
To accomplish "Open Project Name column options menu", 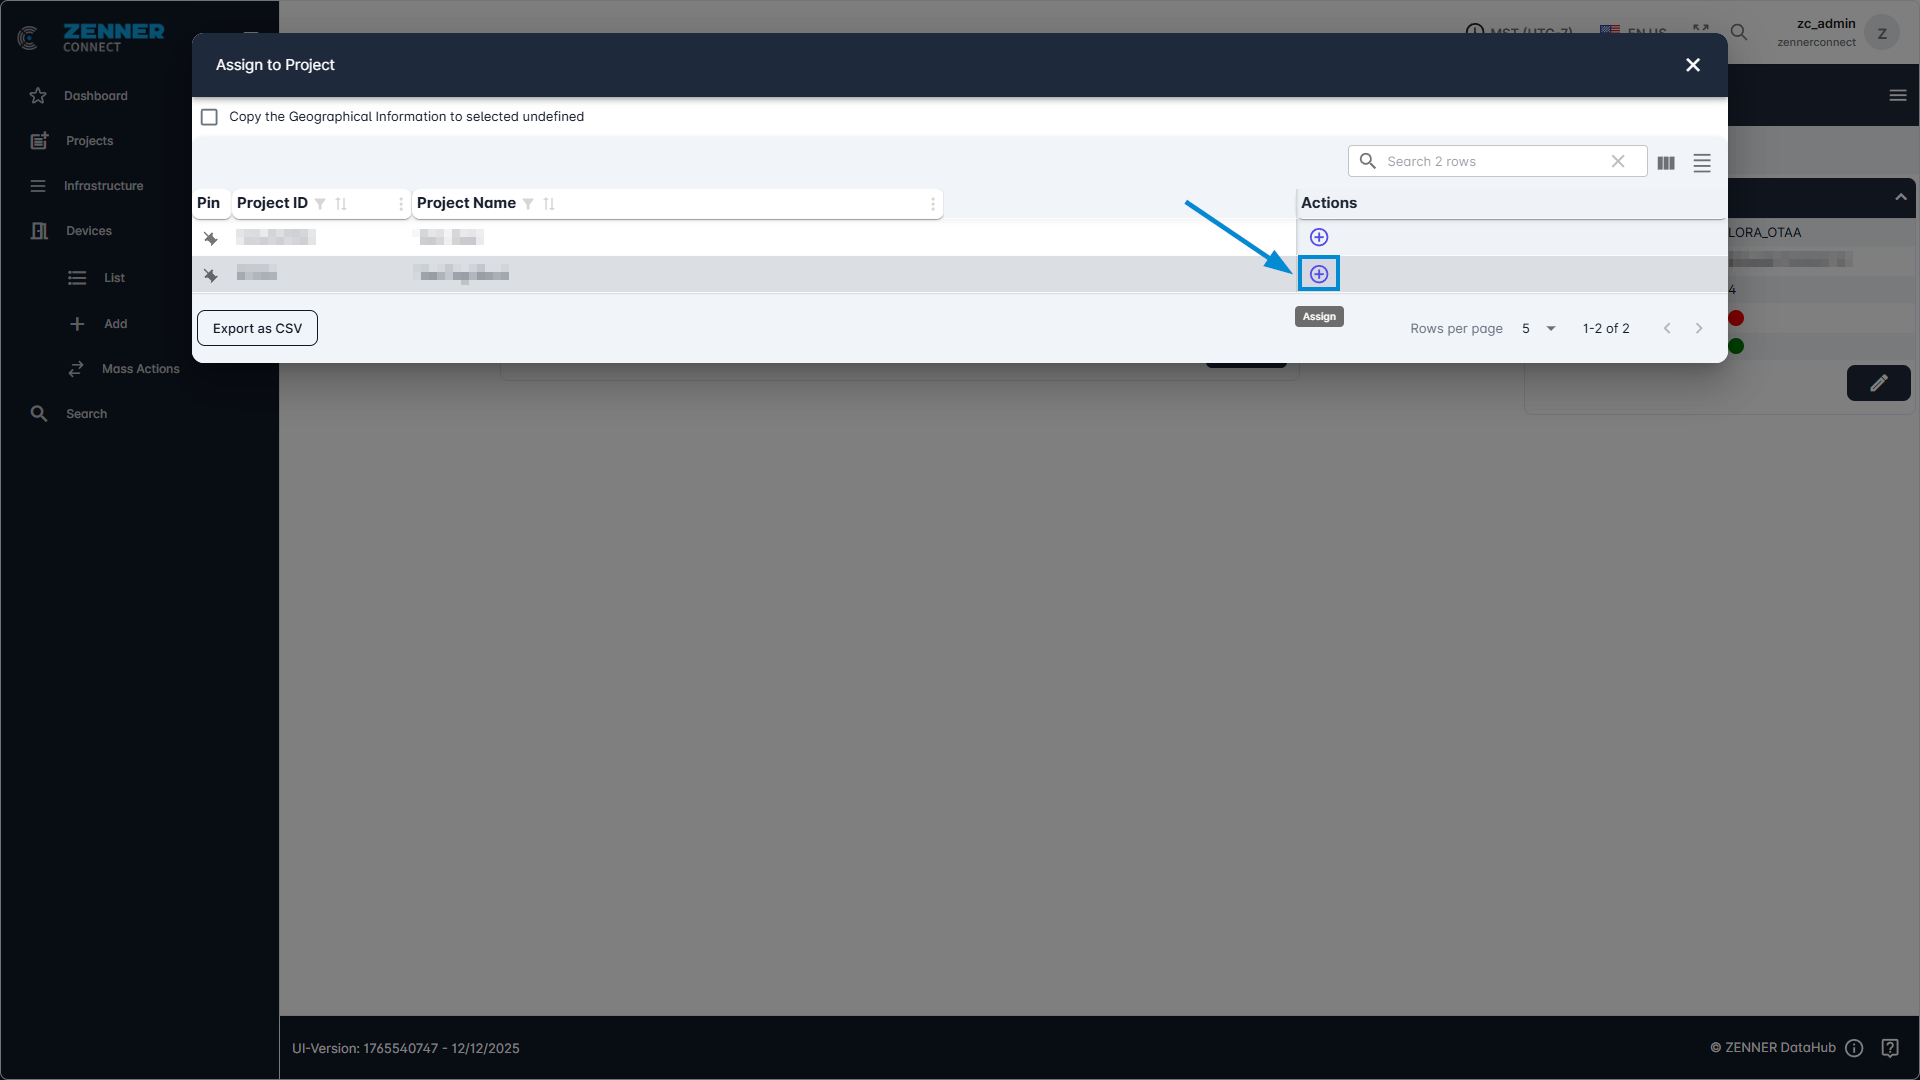I will [x=933, y=204].
